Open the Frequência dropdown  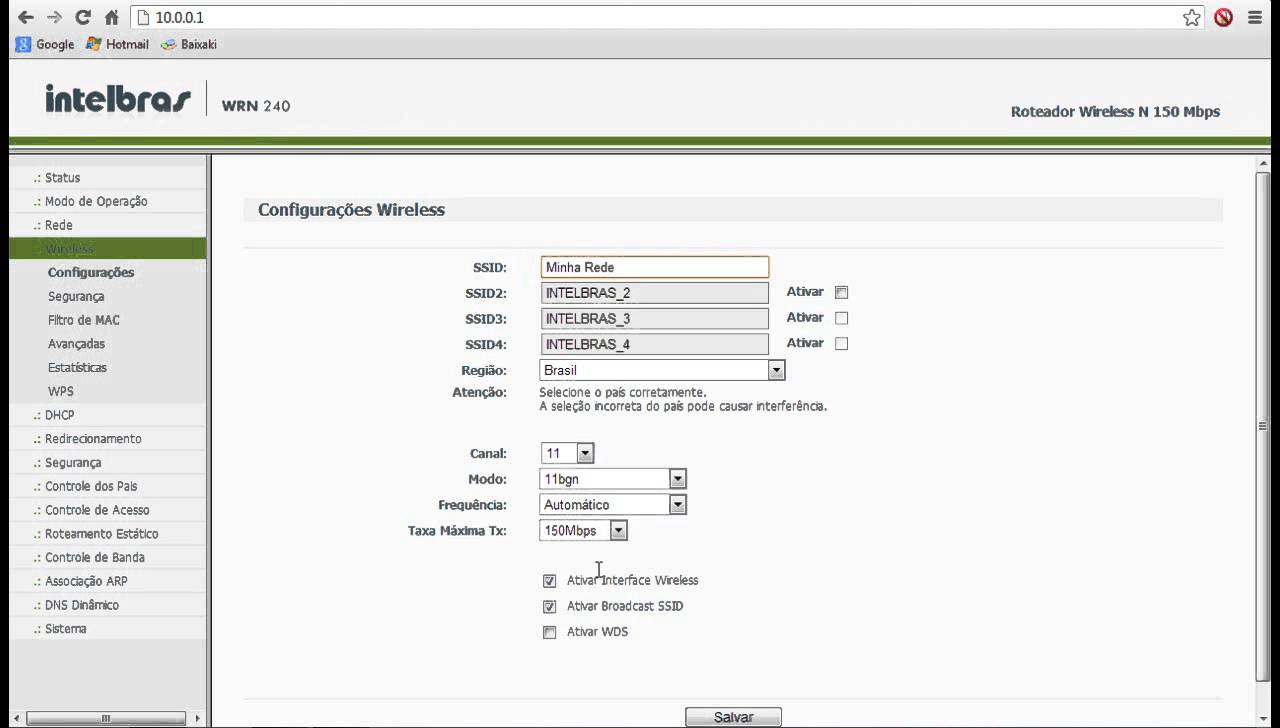click(x=613, y=505)
